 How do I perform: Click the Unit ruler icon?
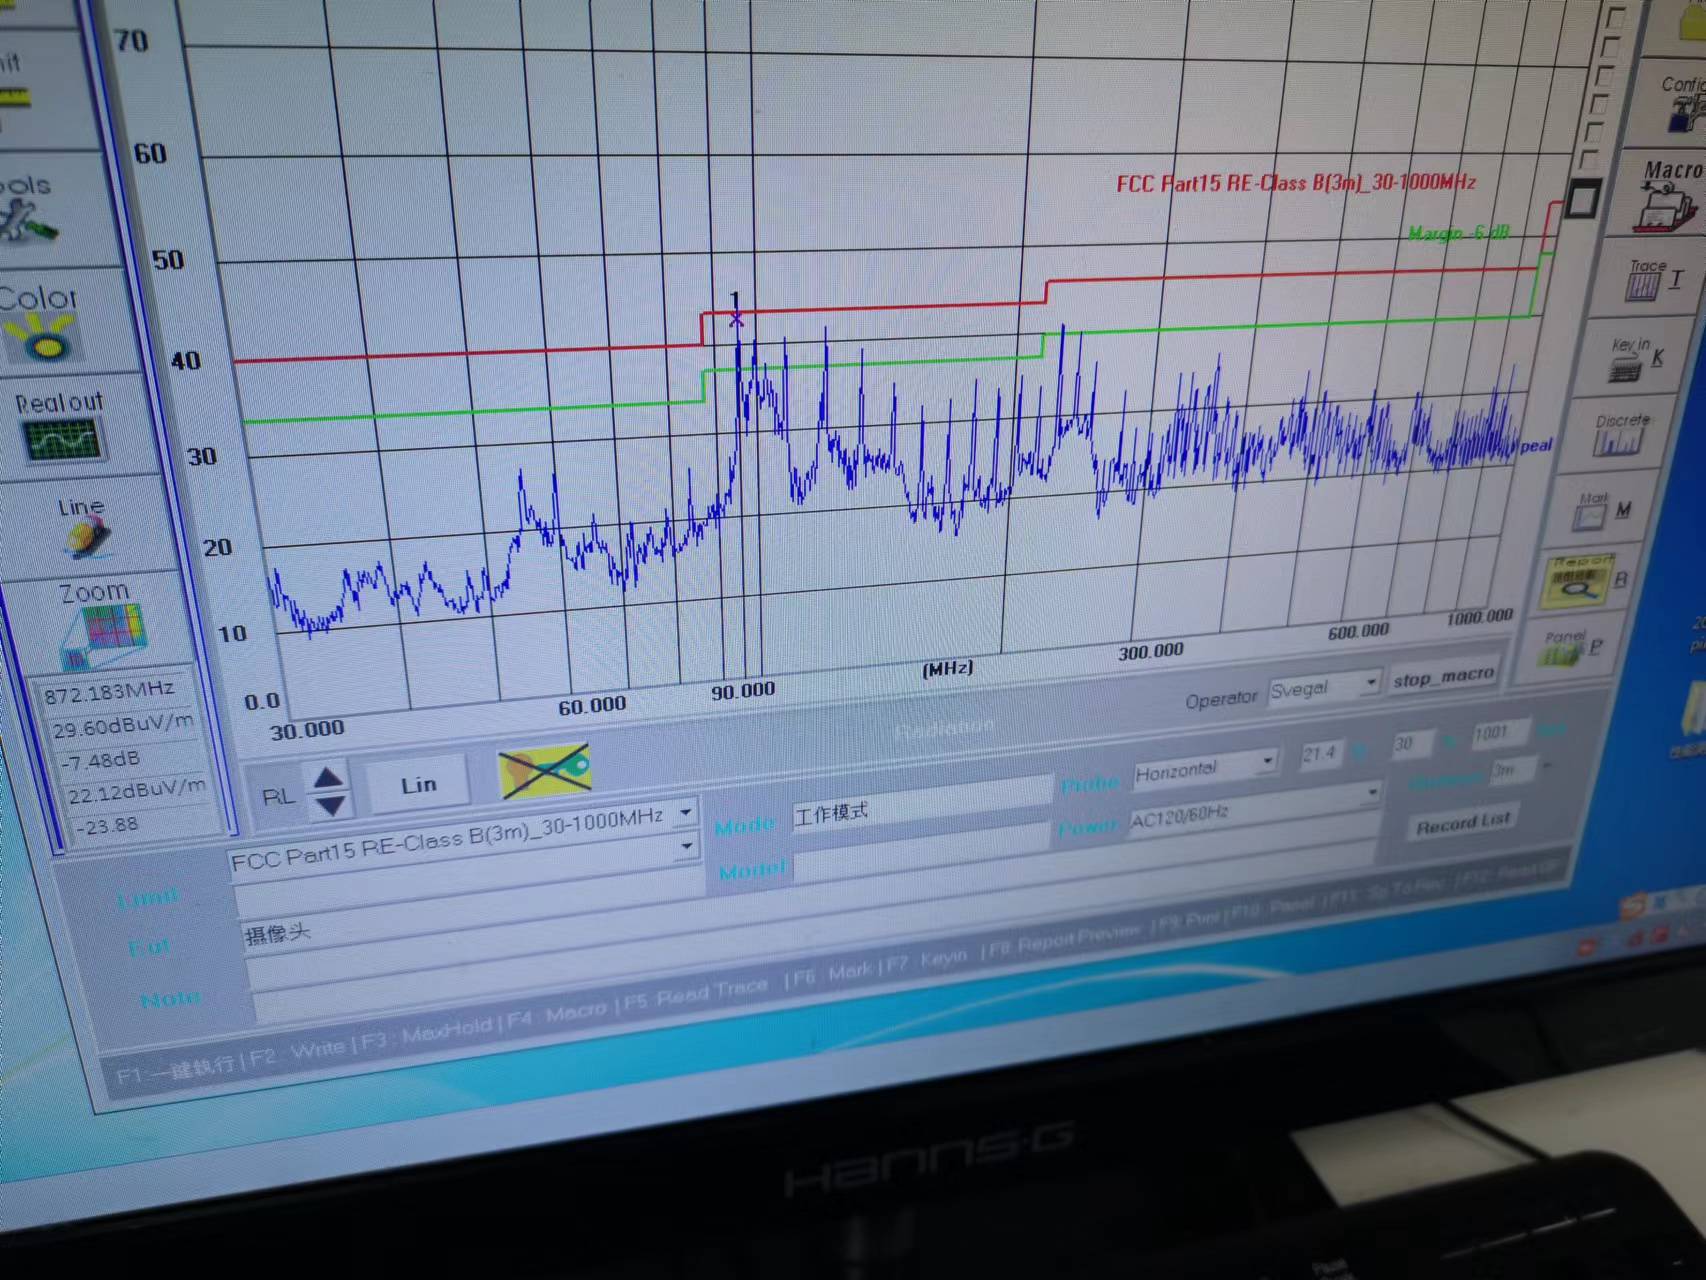point(14,98)
